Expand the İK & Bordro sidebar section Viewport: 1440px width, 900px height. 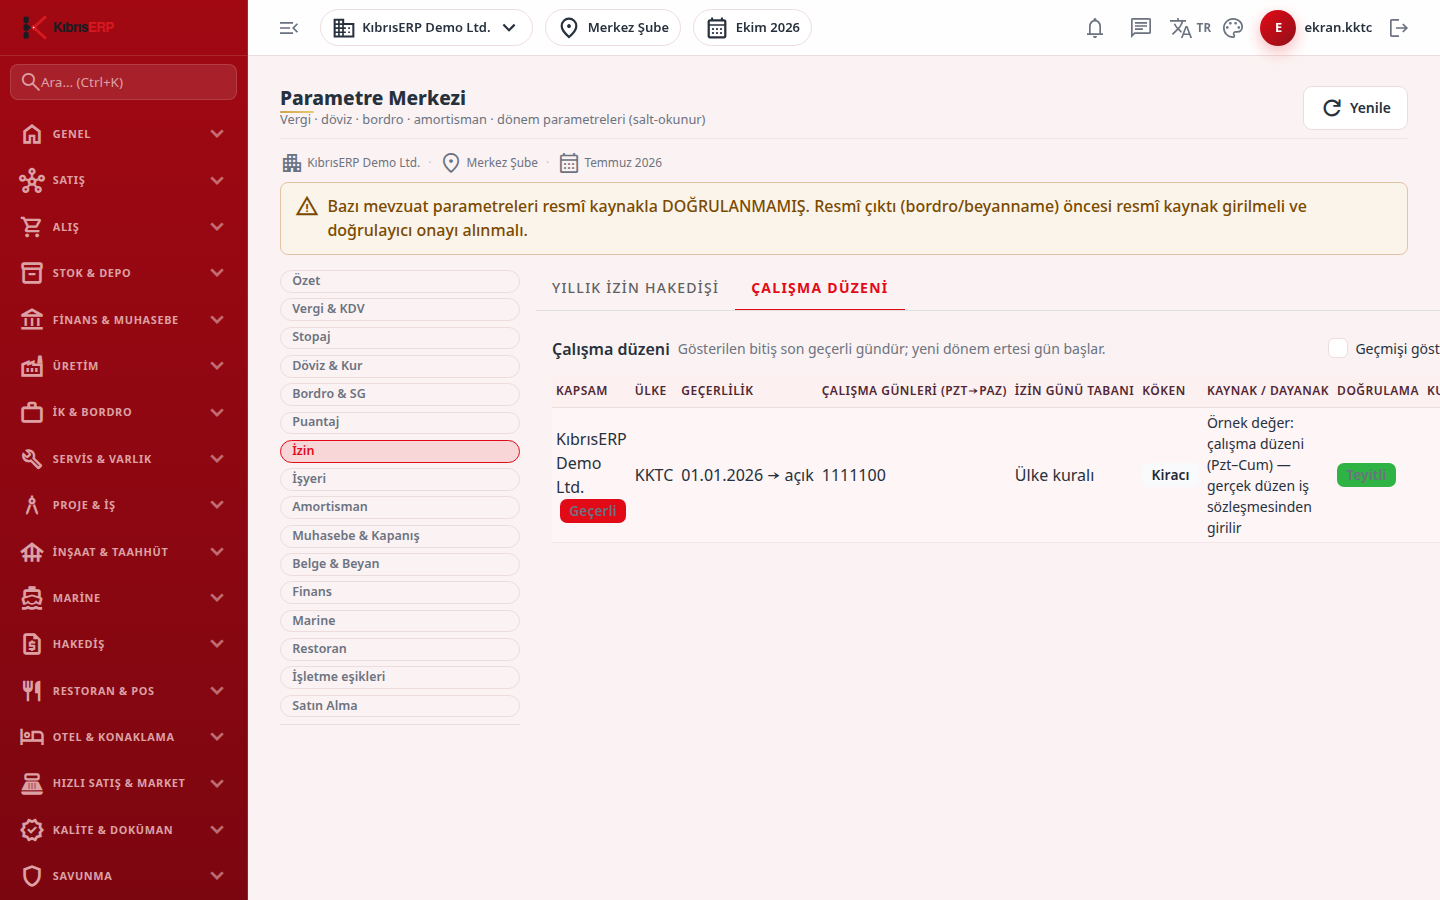click(123, 412)
